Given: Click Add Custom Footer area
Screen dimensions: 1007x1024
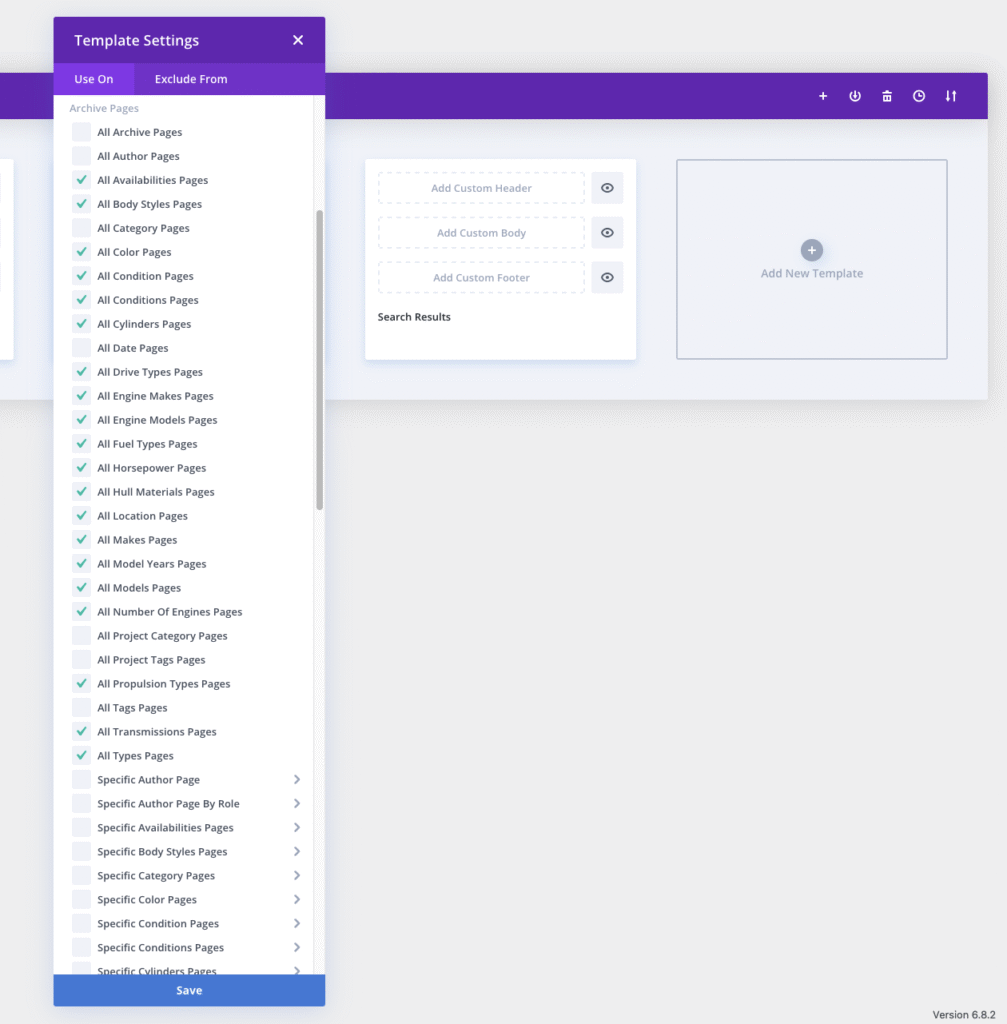Looking at the screenshot, I should (481, 278).
